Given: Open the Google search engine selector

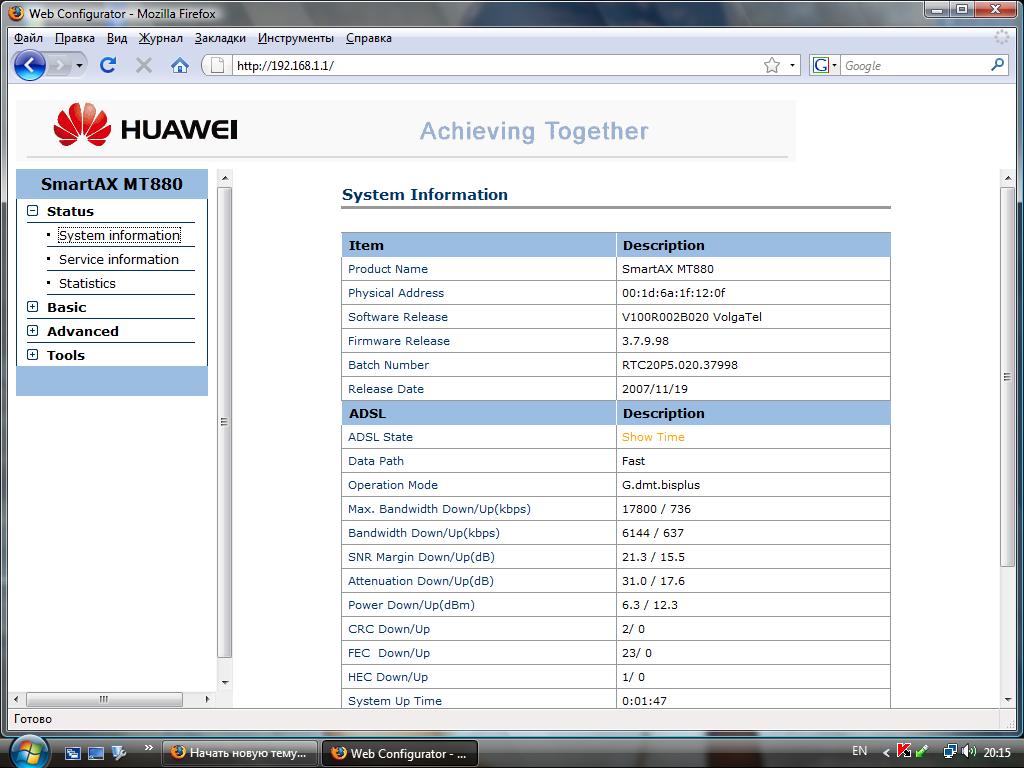Looking at the screenshot, I should tap(824, 65).
